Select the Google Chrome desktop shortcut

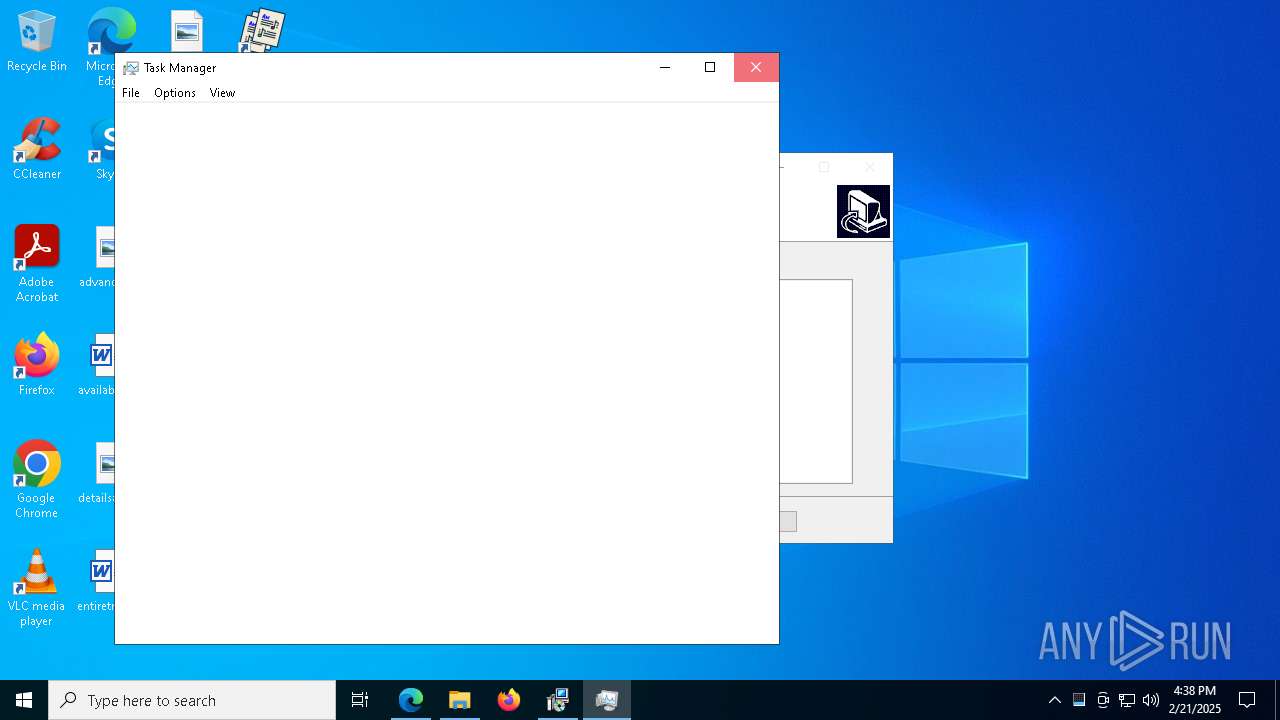point(37,480)
